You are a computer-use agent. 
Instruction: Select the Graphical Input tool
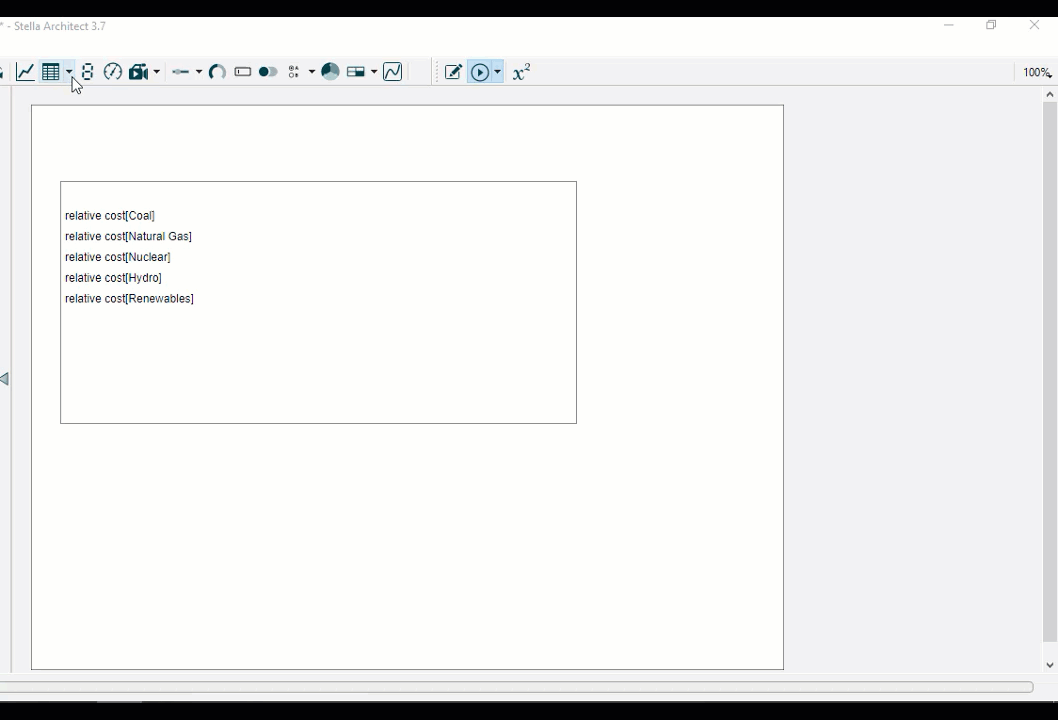click(x=393, y=72)
